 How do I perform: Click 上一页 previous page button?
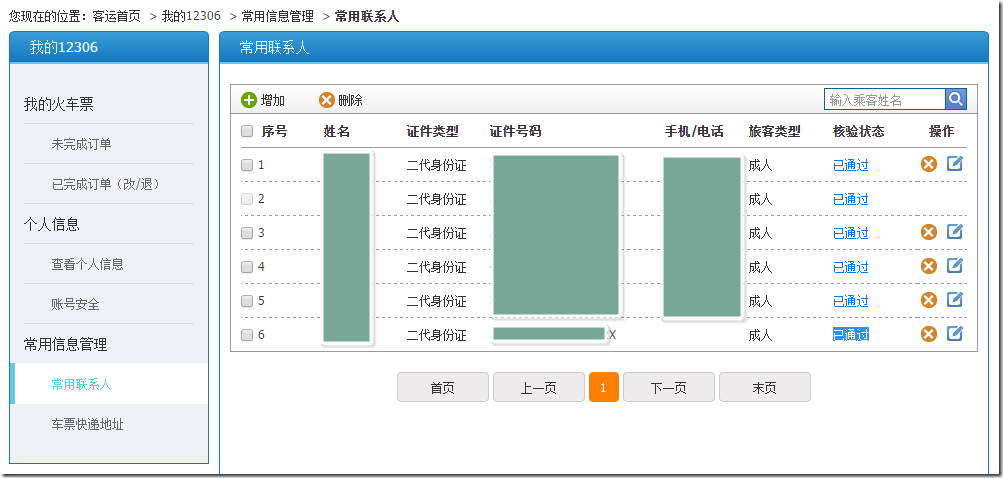pyautogui.click(x=539, y=387)
